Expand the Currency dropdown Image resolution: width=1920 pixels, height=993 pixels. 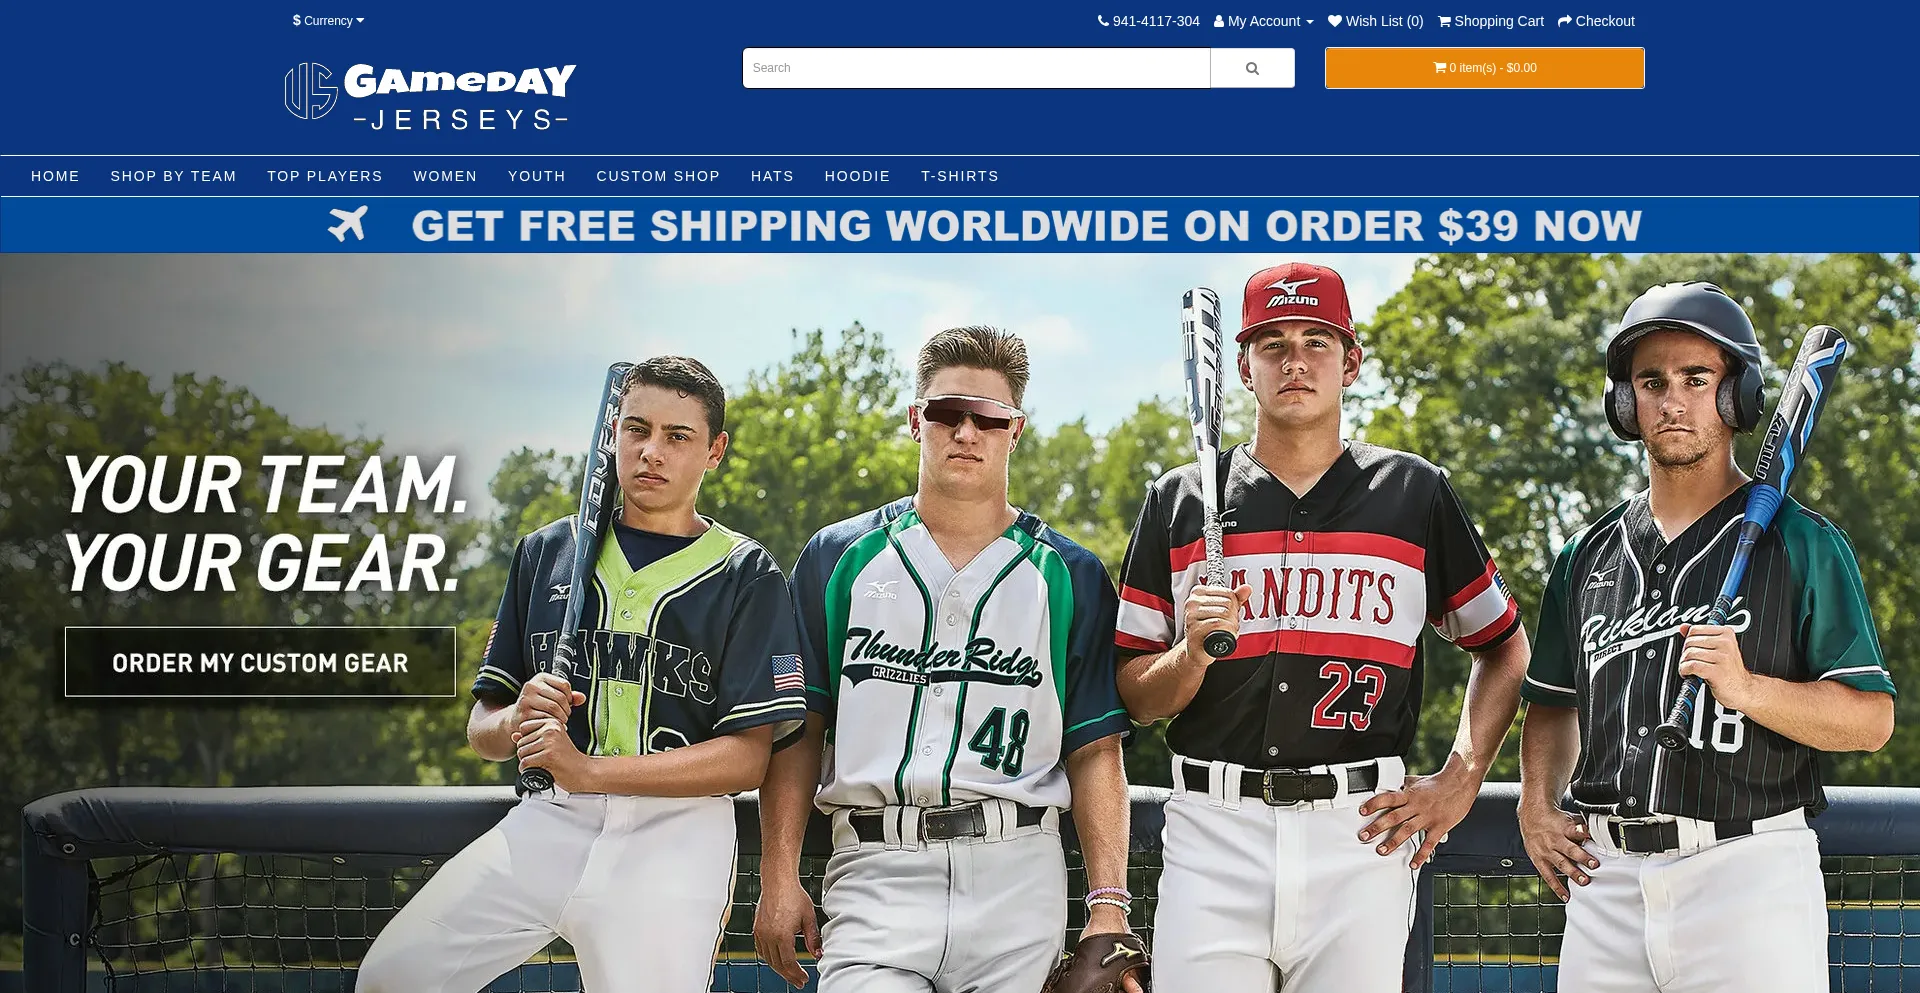click(x=328, y=21)
